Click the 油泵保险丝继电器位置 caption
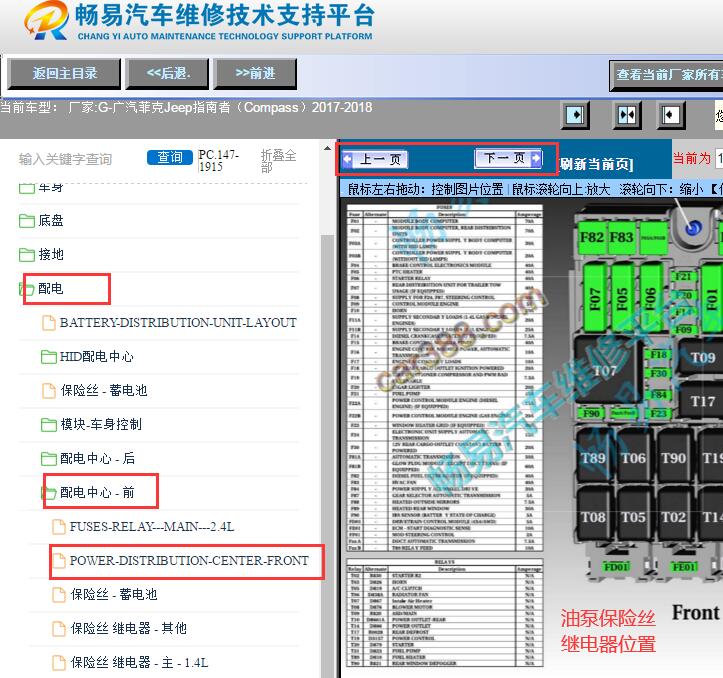This screenshot has width=723, height=678. pos(608,631)
